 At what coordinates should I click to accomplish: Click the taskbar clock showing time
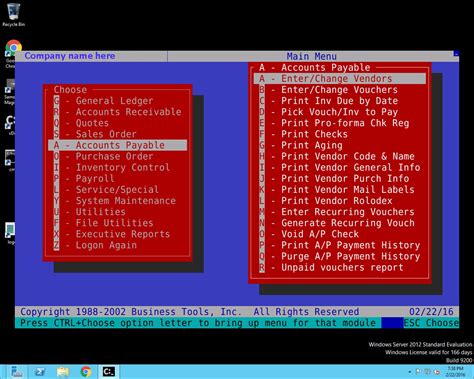pos(455,371)
